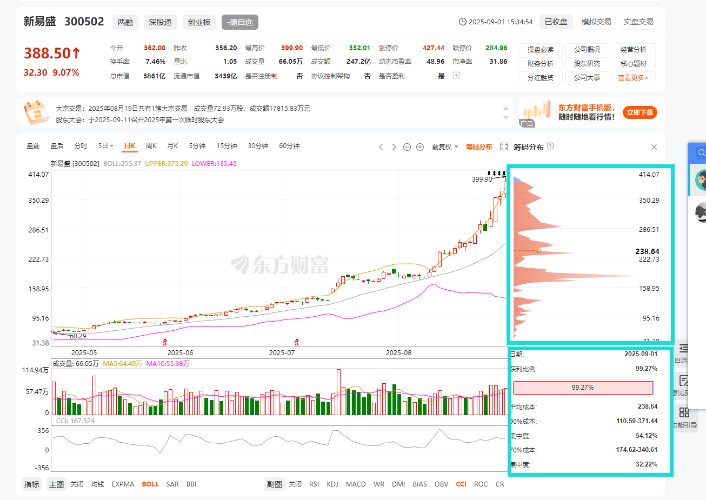Open the 查看更多 view more link
This screenshot has width=706, height=500.
(633, 77)
